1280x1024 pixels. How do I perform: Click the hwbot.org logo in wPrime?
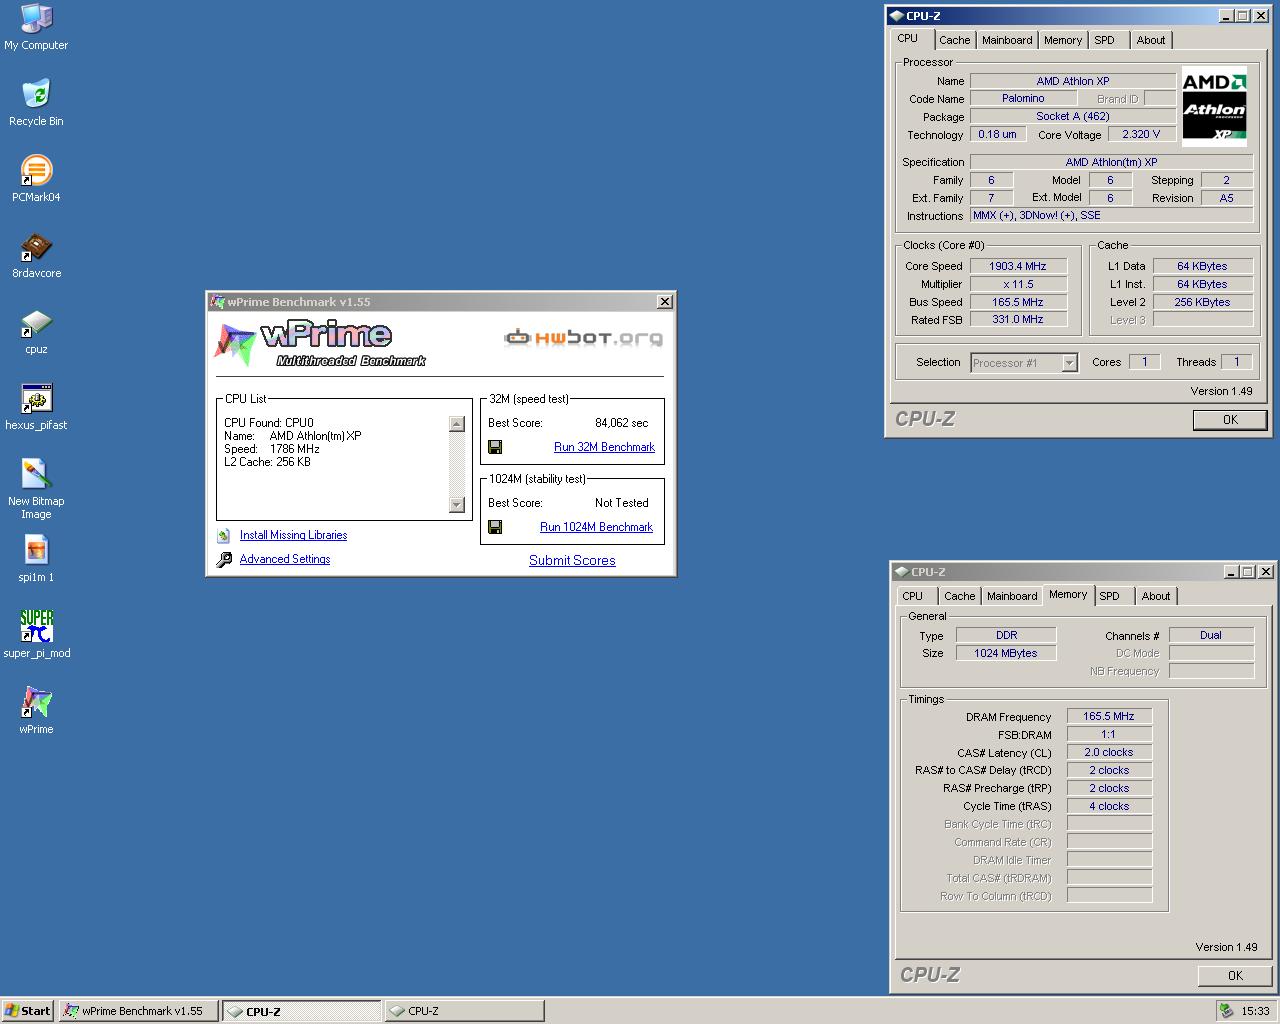point(583,338)
